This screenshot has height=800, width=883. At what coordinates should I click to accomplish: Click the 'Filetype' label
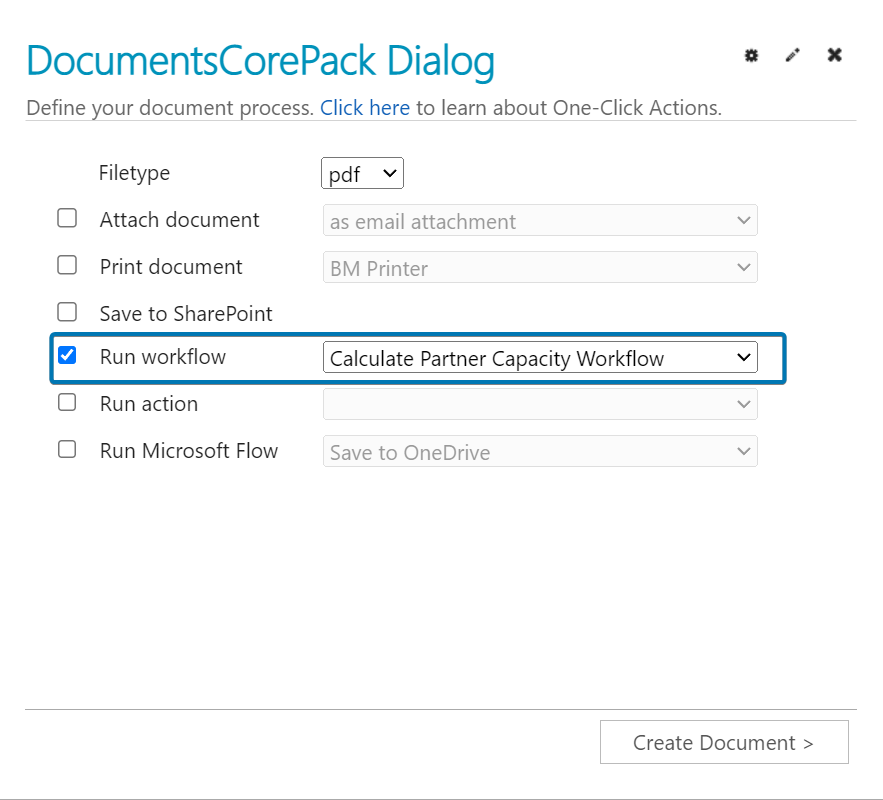(134, 173)
